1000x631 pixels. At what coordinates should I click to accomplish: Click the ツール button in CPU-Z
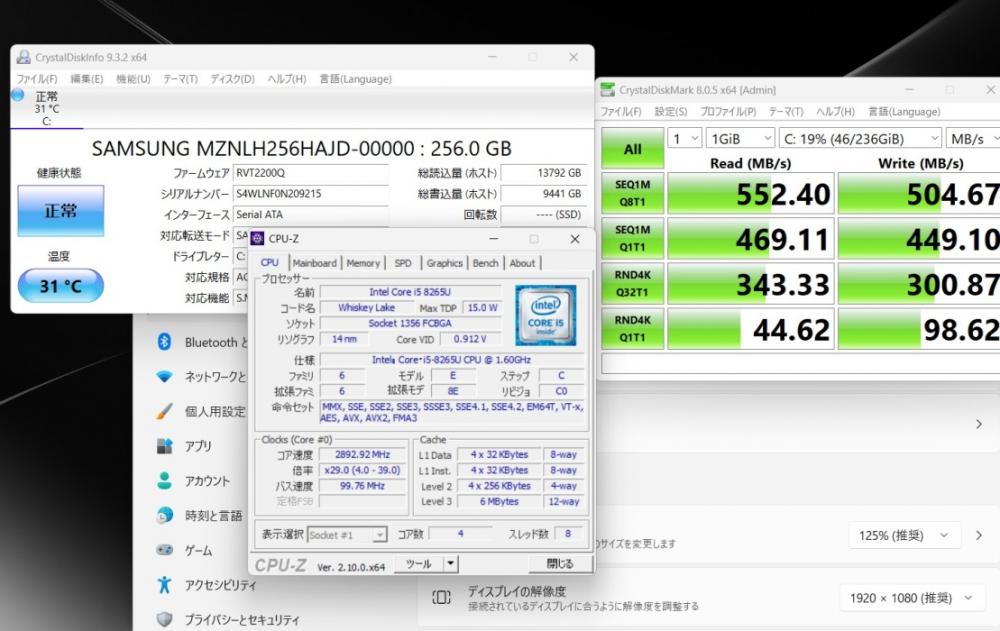point(419,563)
